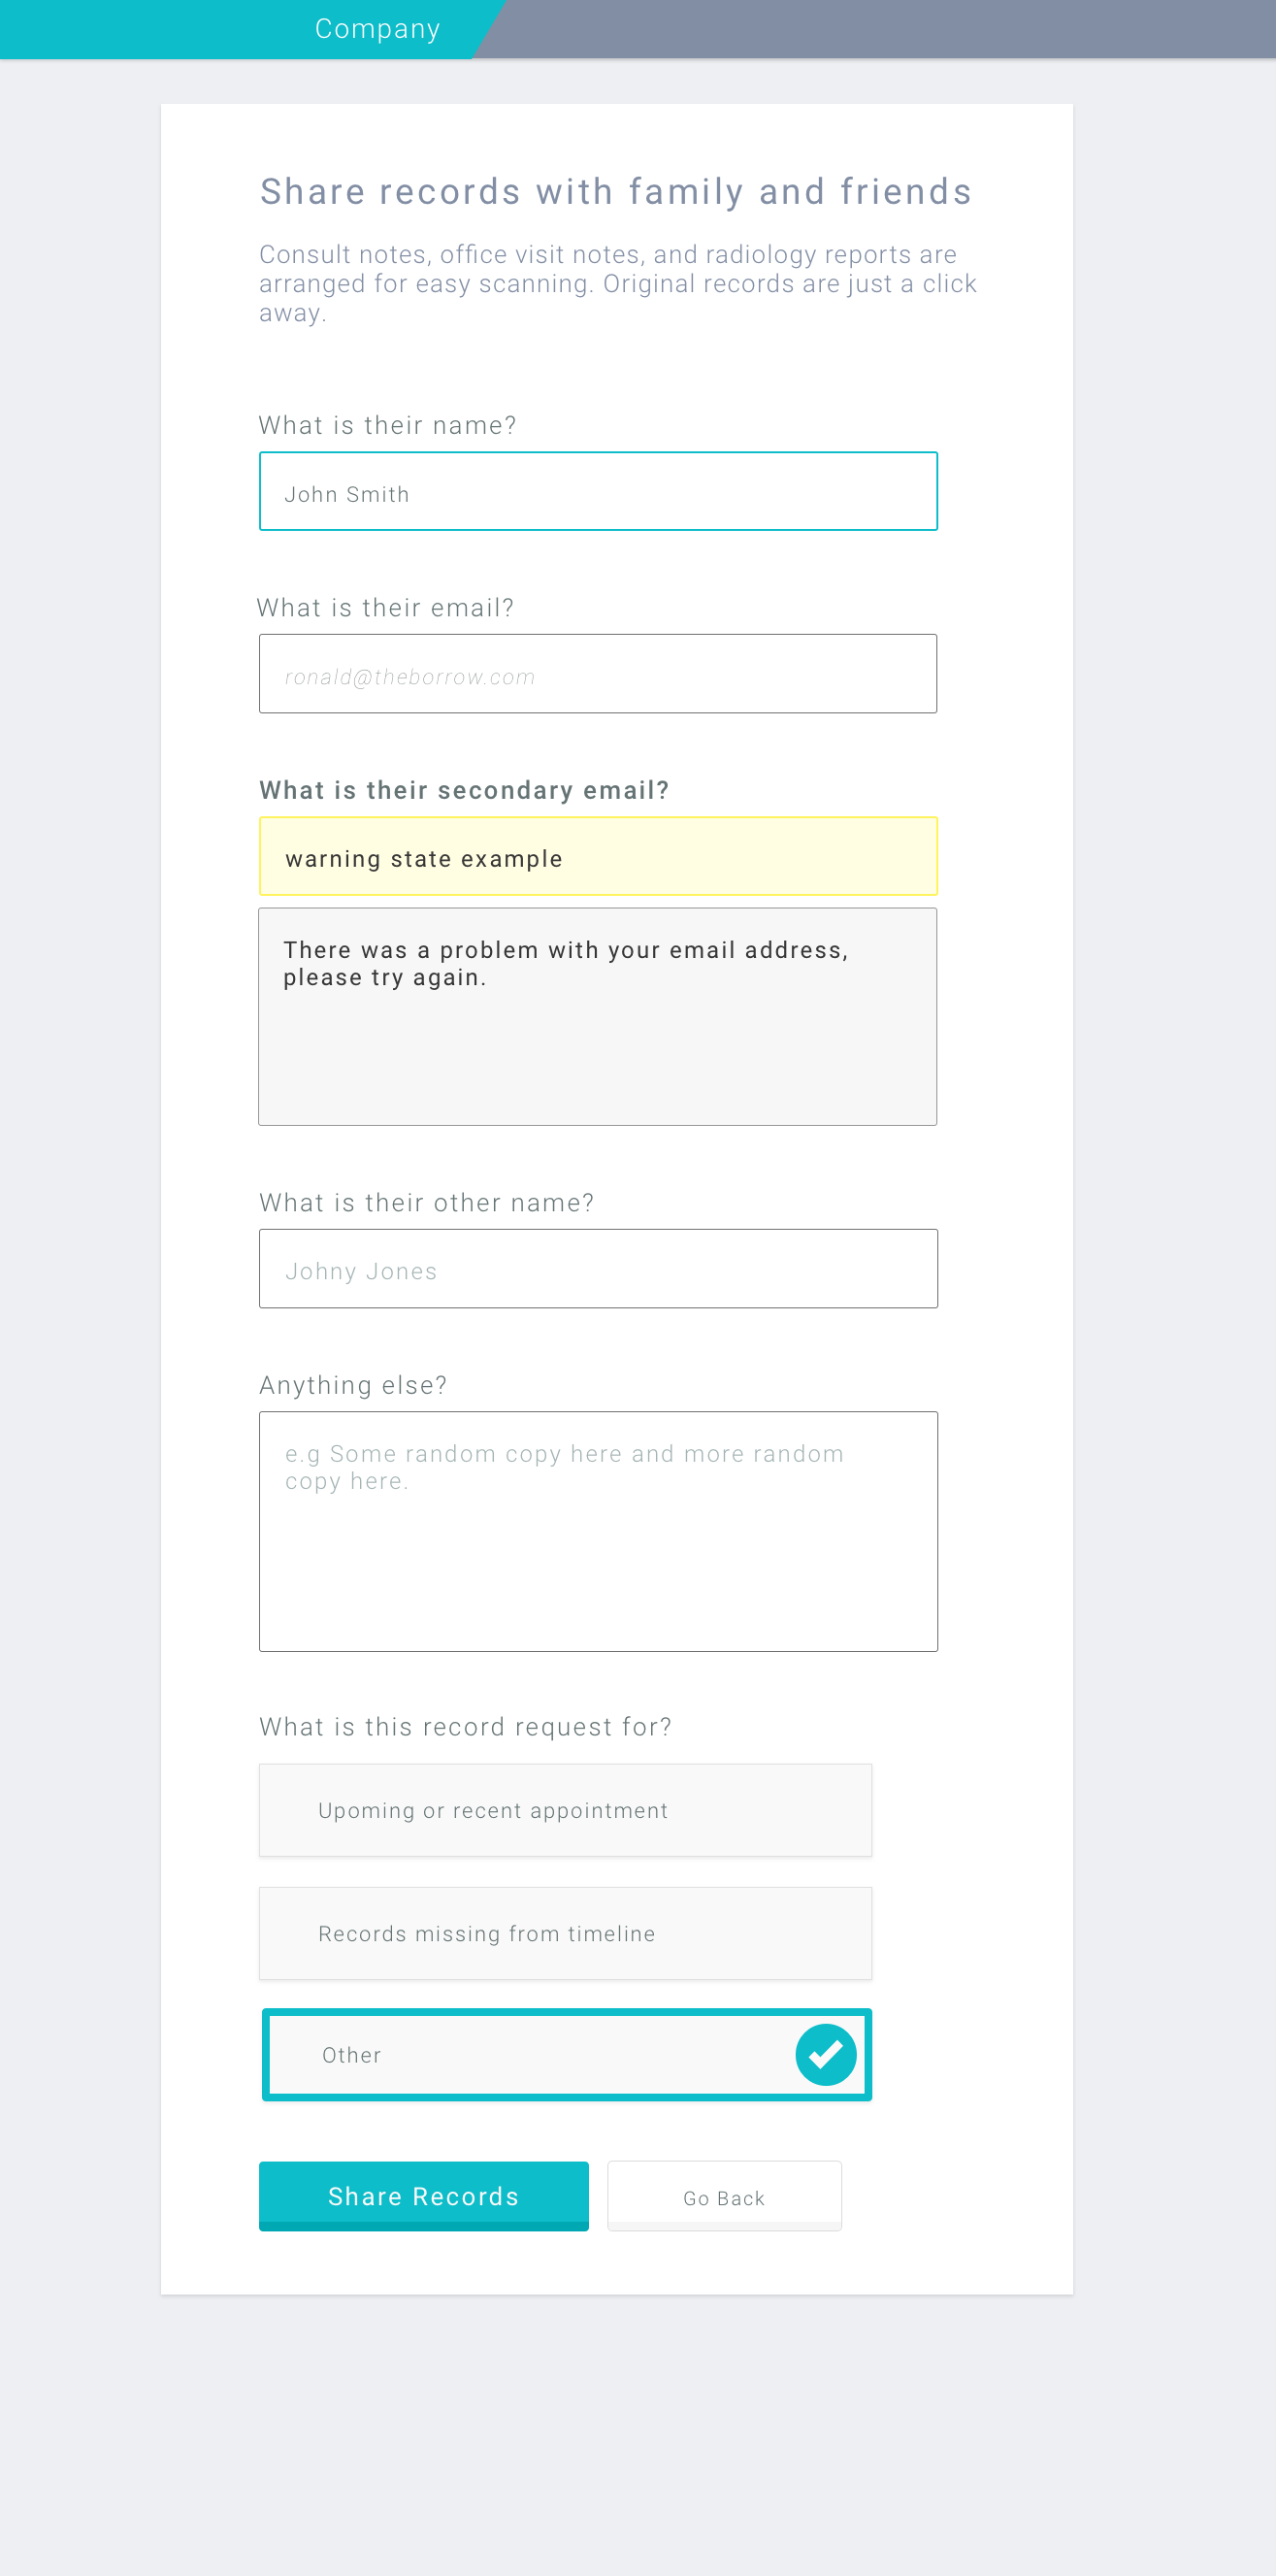The image size is (1276, 2576).
Task: Focus the John Smith name field
Action: point(598,491)
